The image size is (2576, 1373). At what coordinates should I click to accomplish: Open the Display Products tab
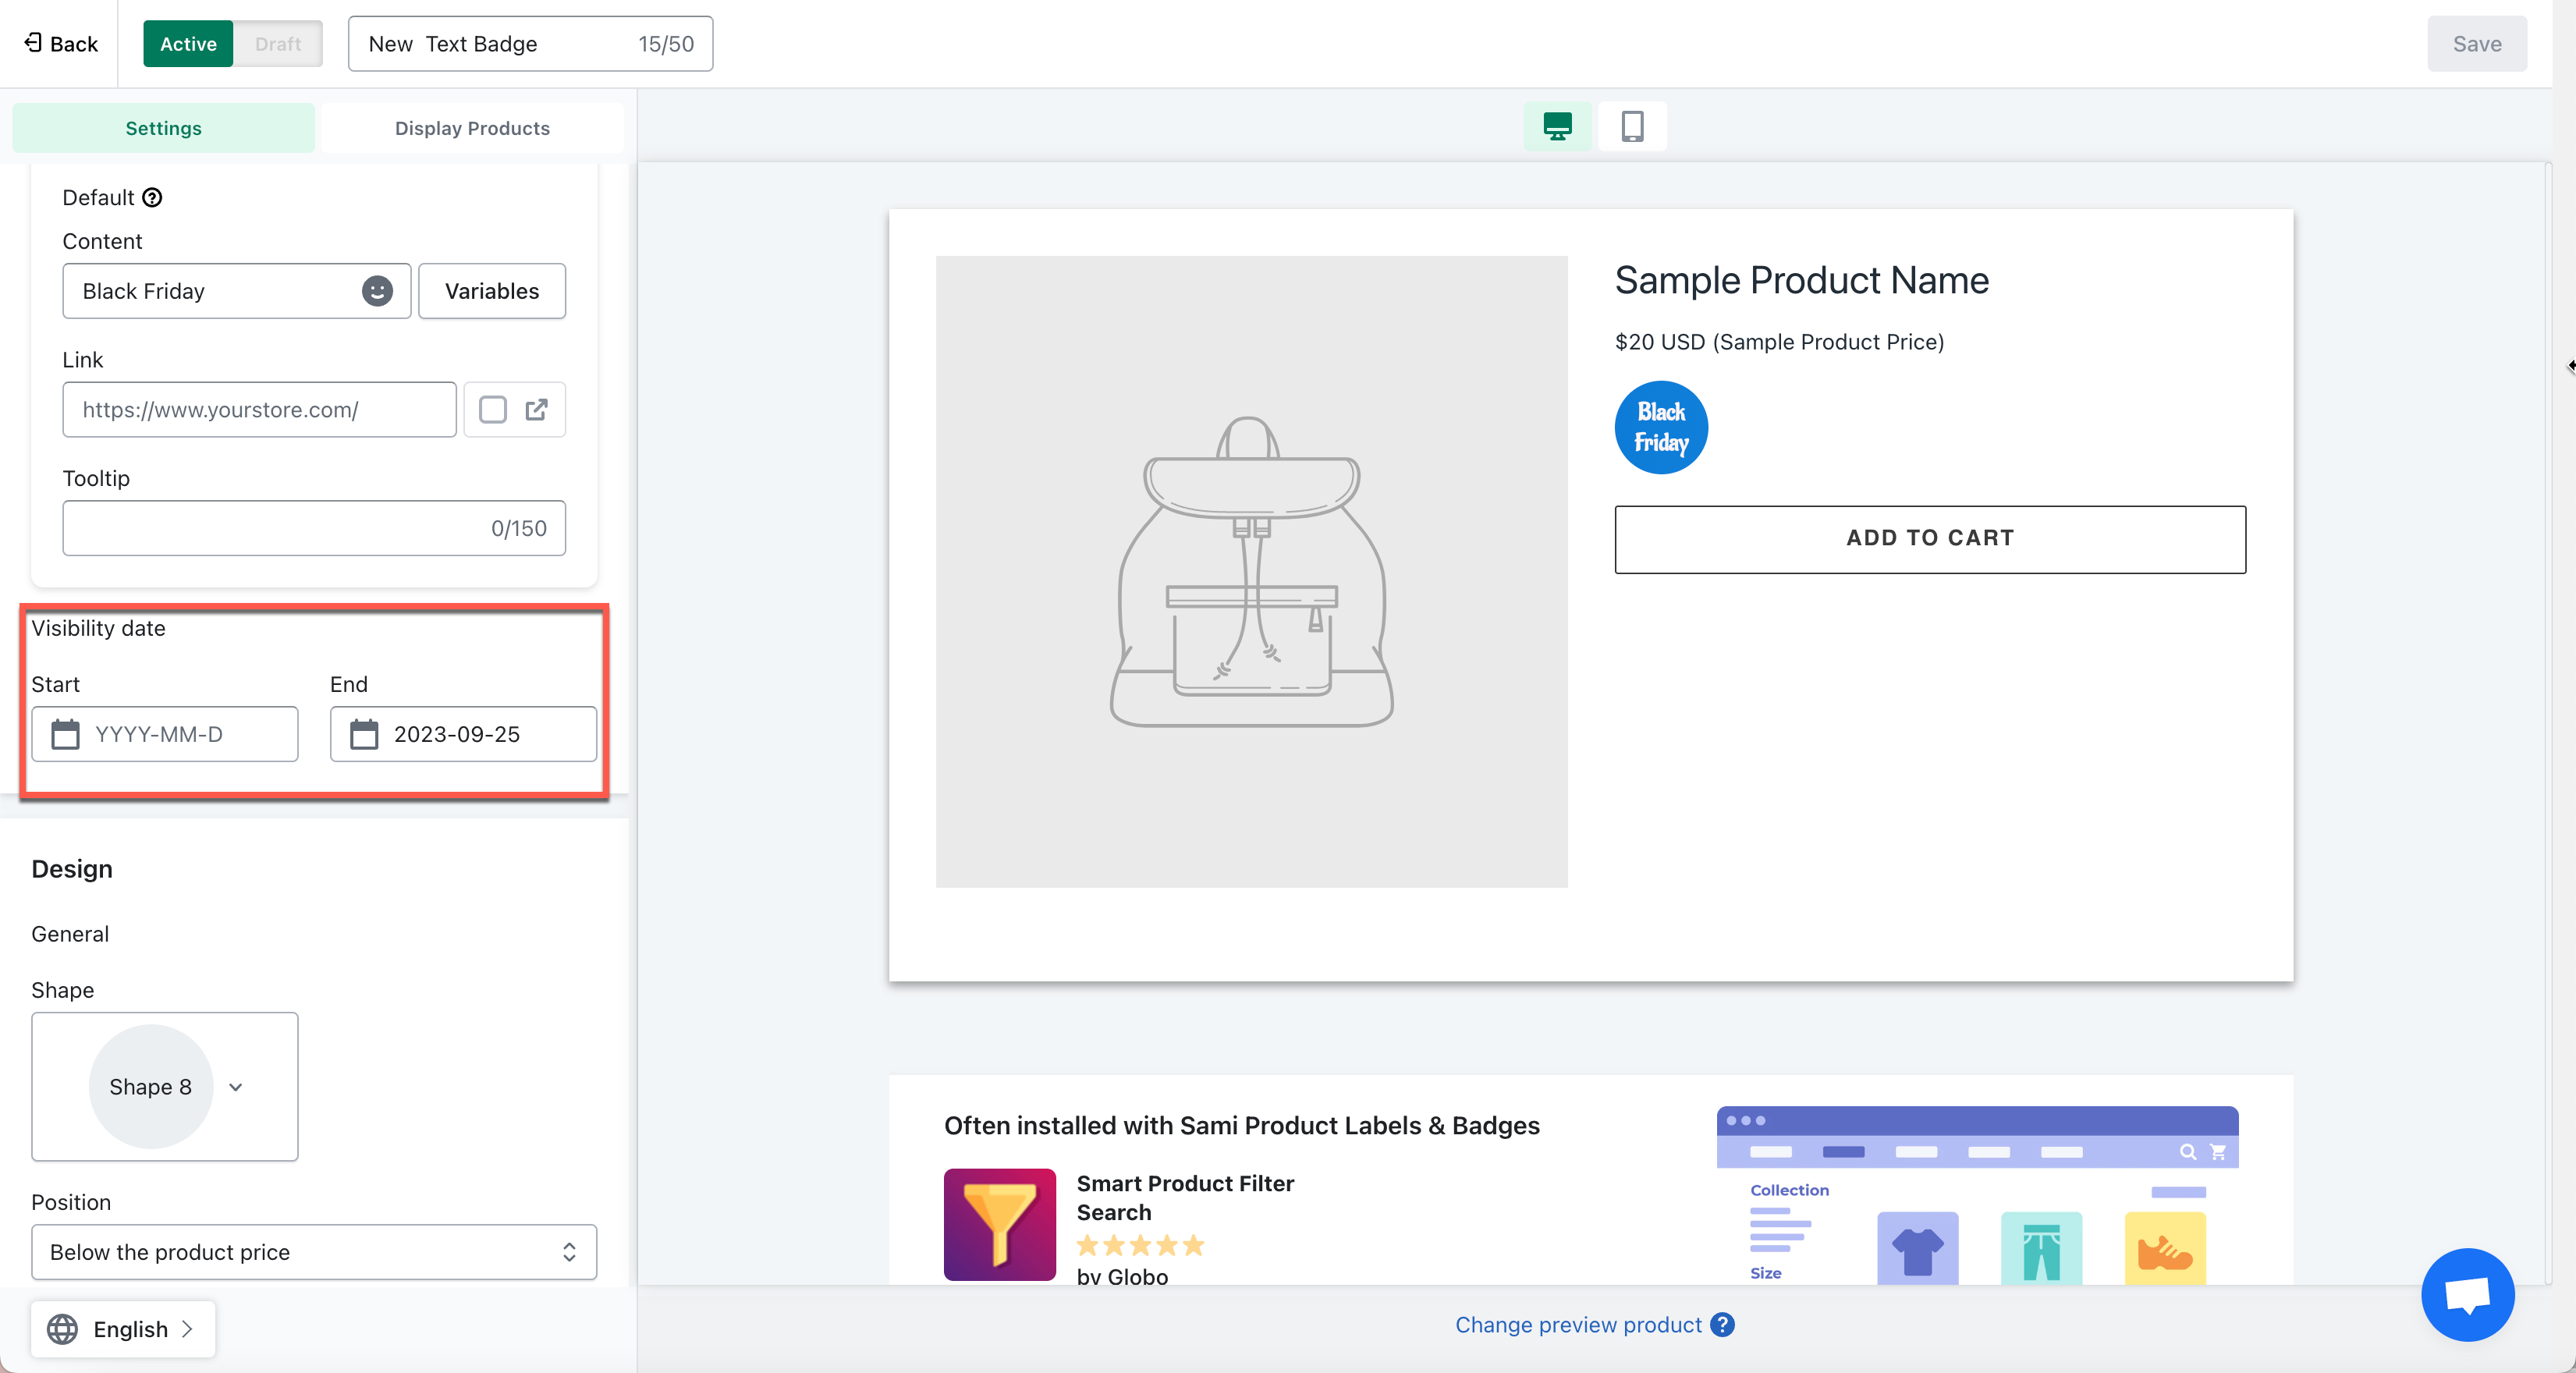pos(472,128)
